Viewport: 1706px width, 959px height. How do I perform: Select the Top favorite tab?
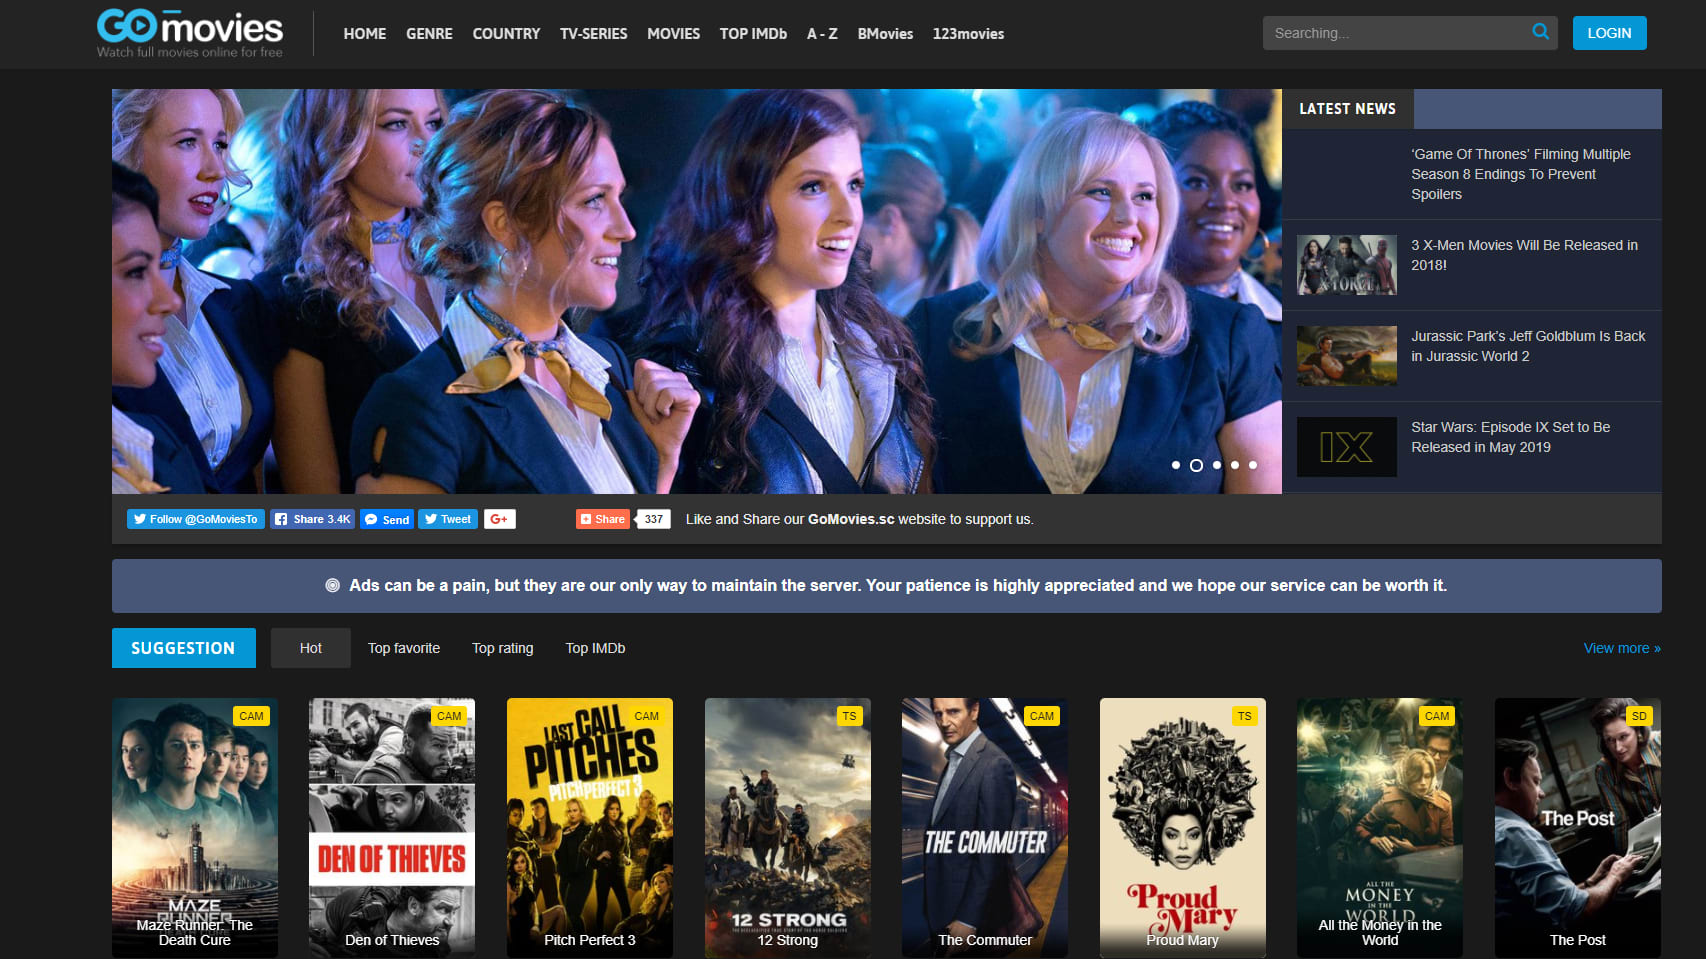[x=404, y=648]
